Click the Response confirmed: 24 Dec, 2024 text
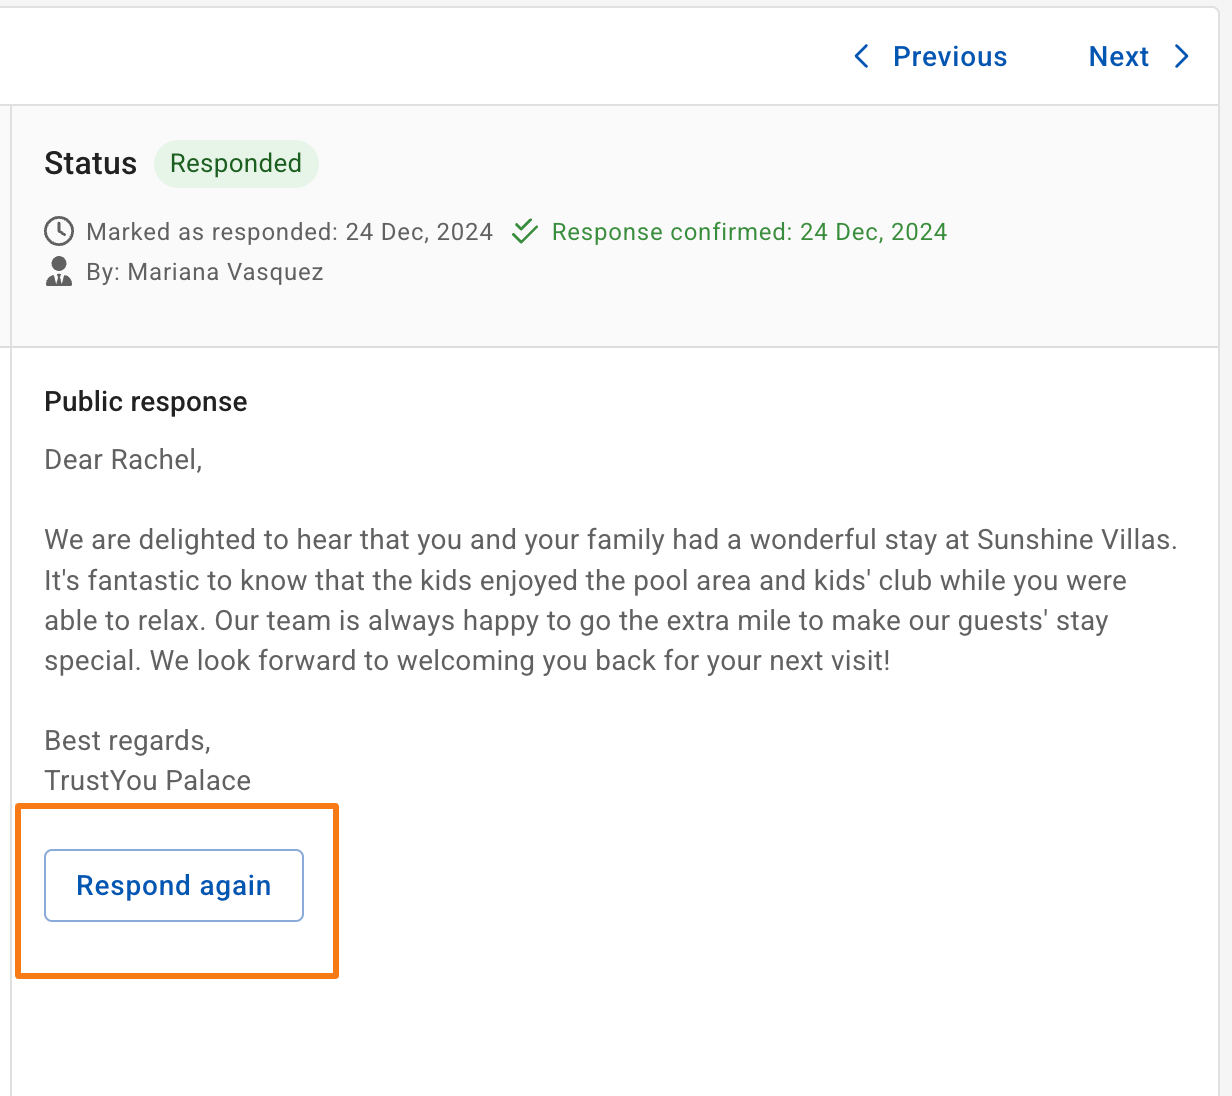 [x=749, y=232]
